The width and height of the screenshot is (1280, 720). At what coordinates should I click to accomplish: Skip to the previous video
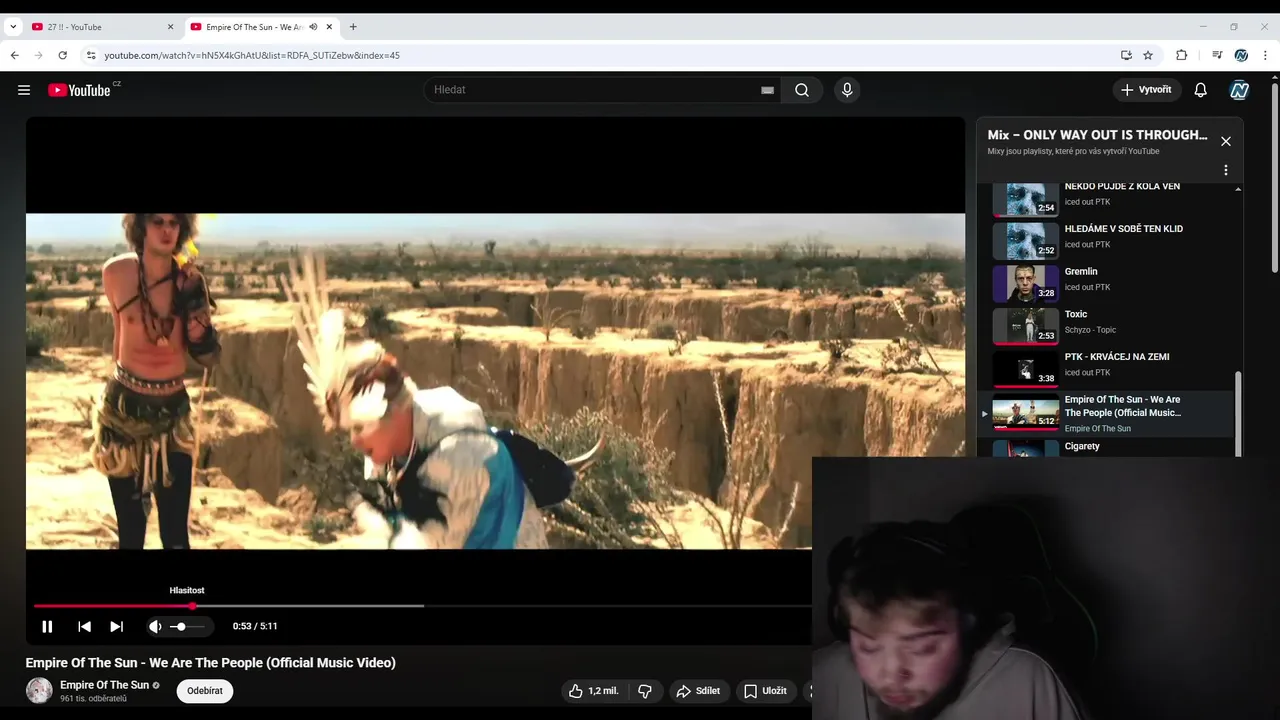(84, 626)
